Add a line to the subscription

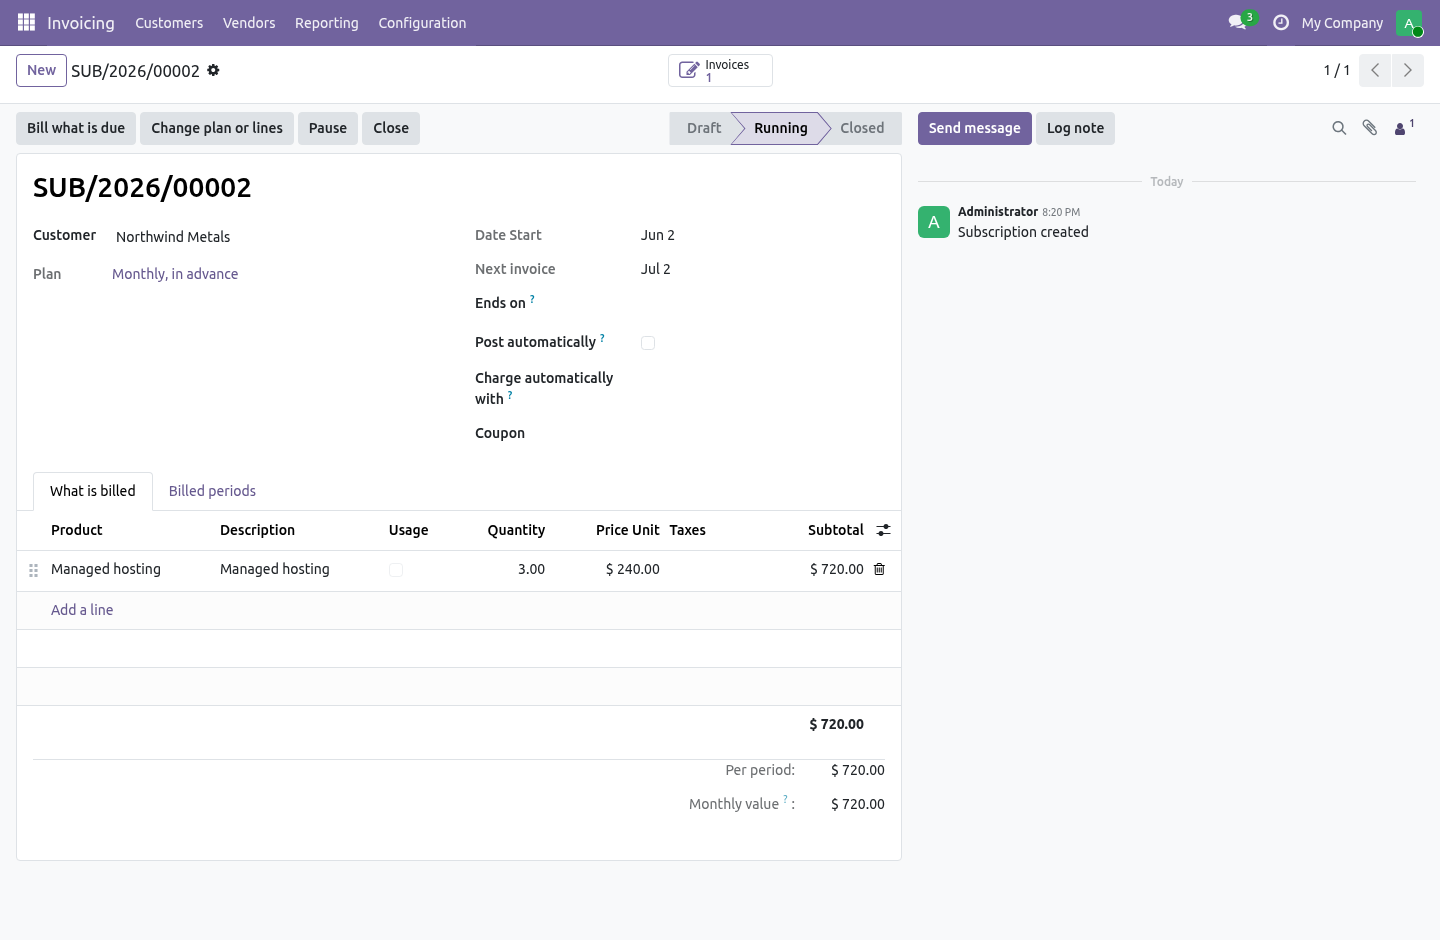coord(82,610)
